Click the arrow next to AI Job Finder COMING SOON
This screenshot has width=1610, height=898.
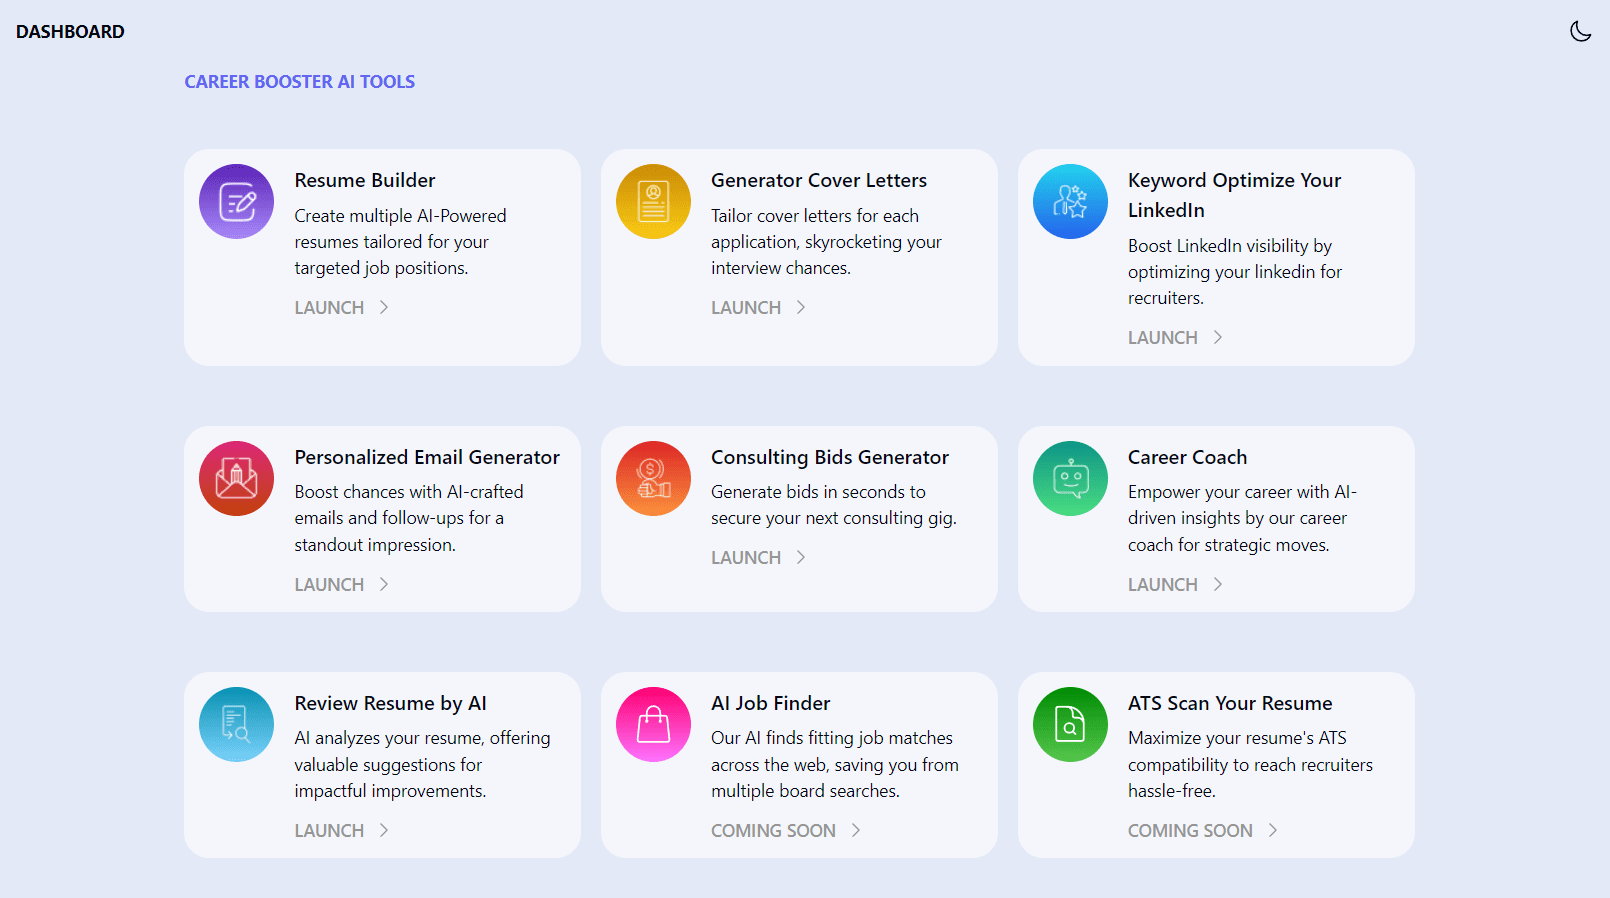[856, 830]
